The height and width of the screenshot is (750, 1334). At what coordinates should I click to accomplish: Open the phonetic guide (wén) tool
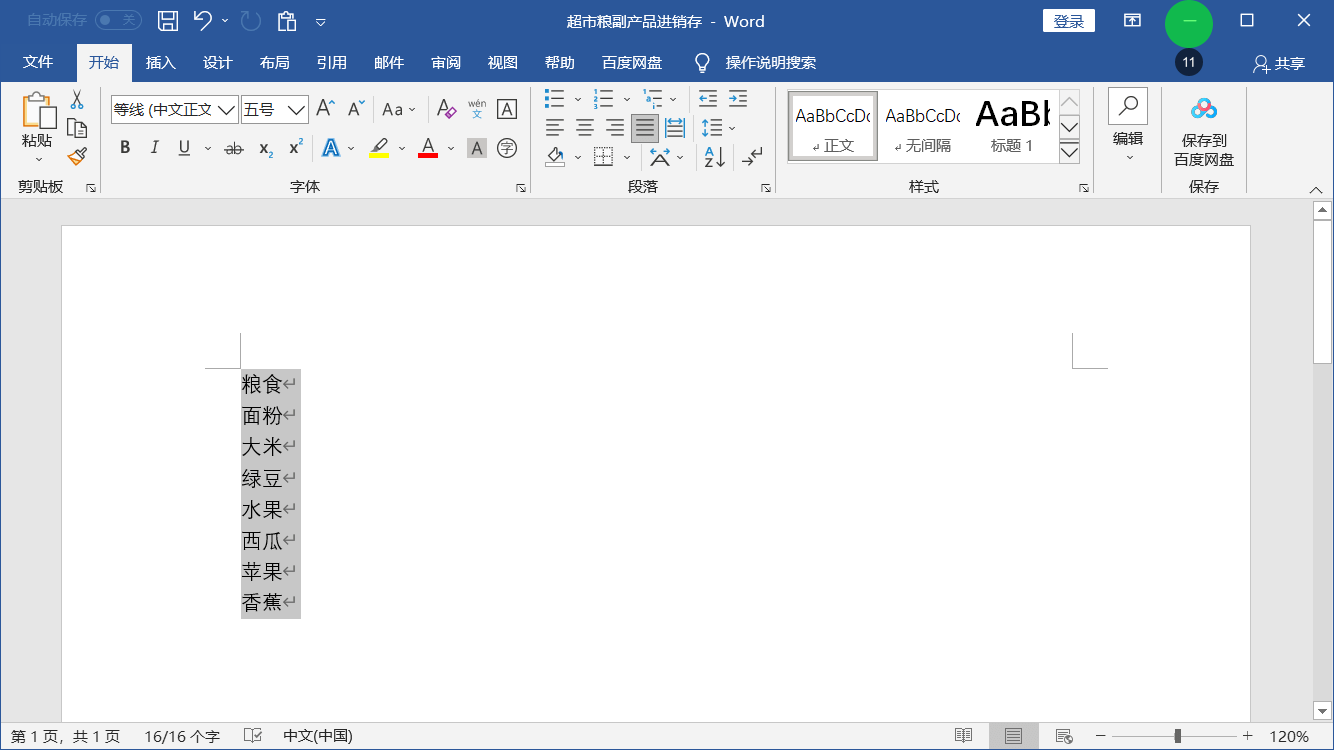477,109
